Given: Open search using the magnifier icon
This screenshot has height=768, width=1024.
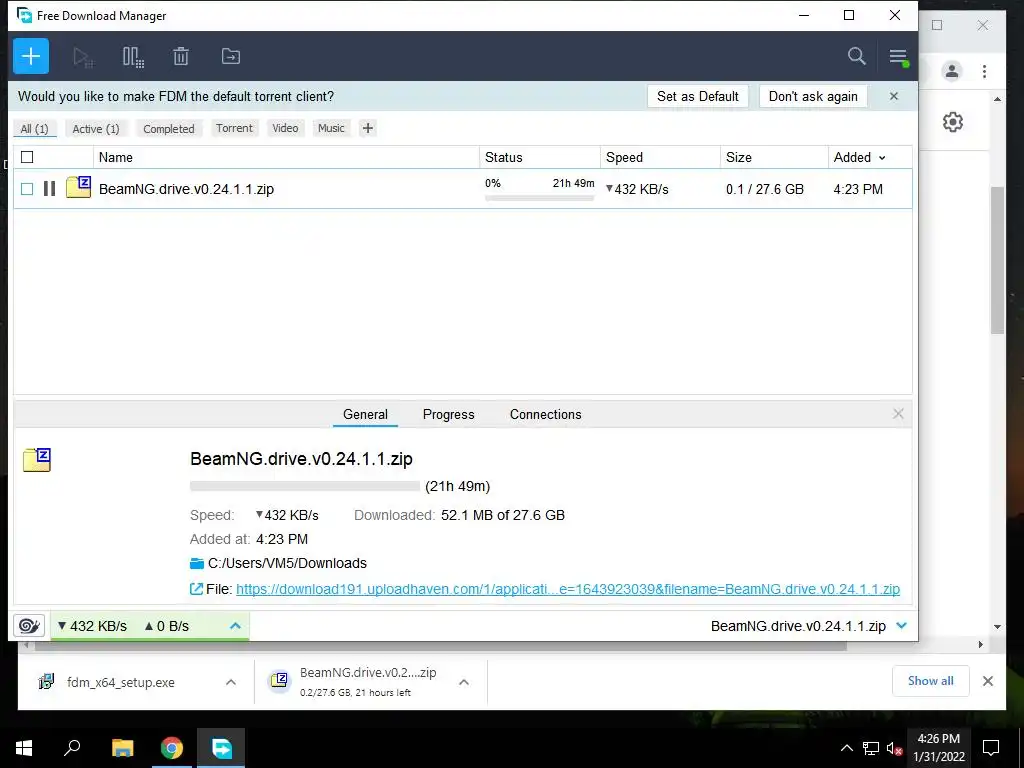Looking at the screenshot, I should point(857,56).
